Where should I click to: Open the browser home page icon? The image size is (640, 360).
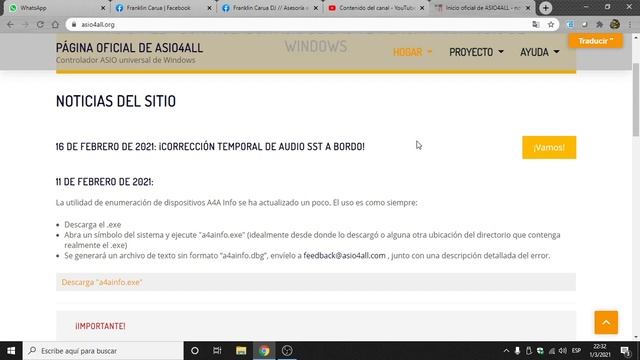click(55, 24)
